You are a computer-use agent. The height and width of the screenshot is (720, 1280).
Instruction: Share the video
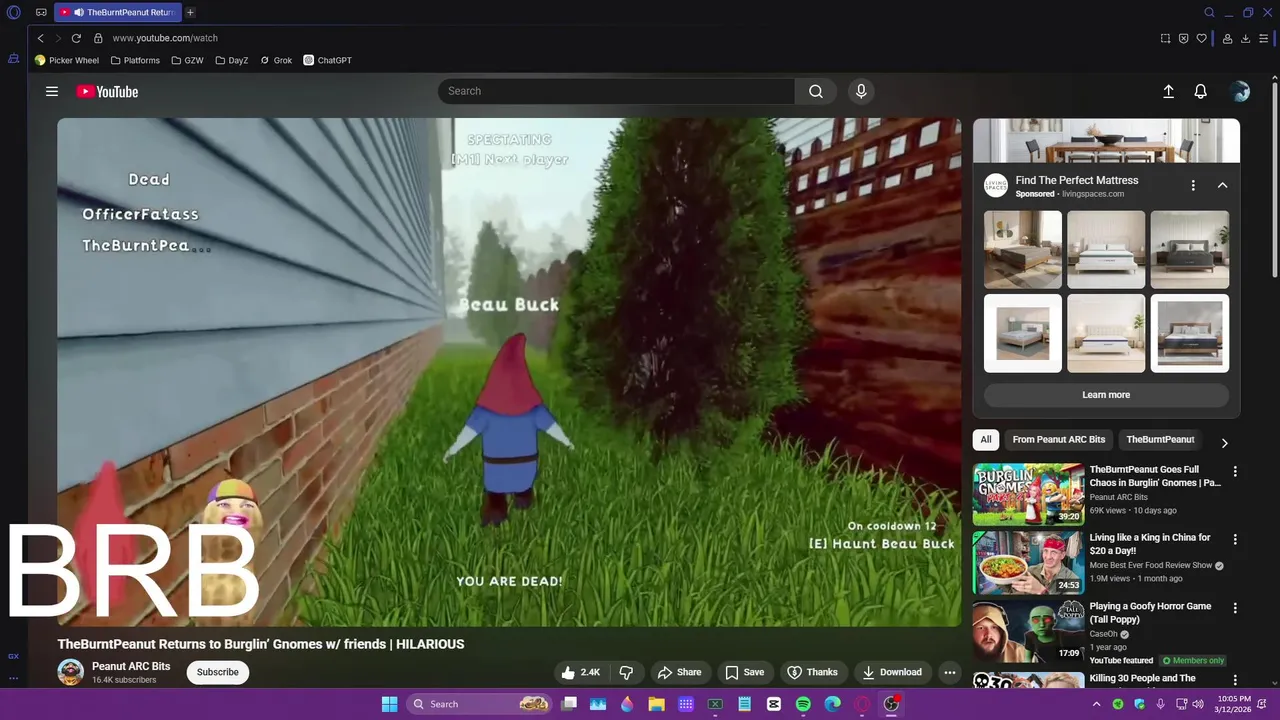(679, 672)
